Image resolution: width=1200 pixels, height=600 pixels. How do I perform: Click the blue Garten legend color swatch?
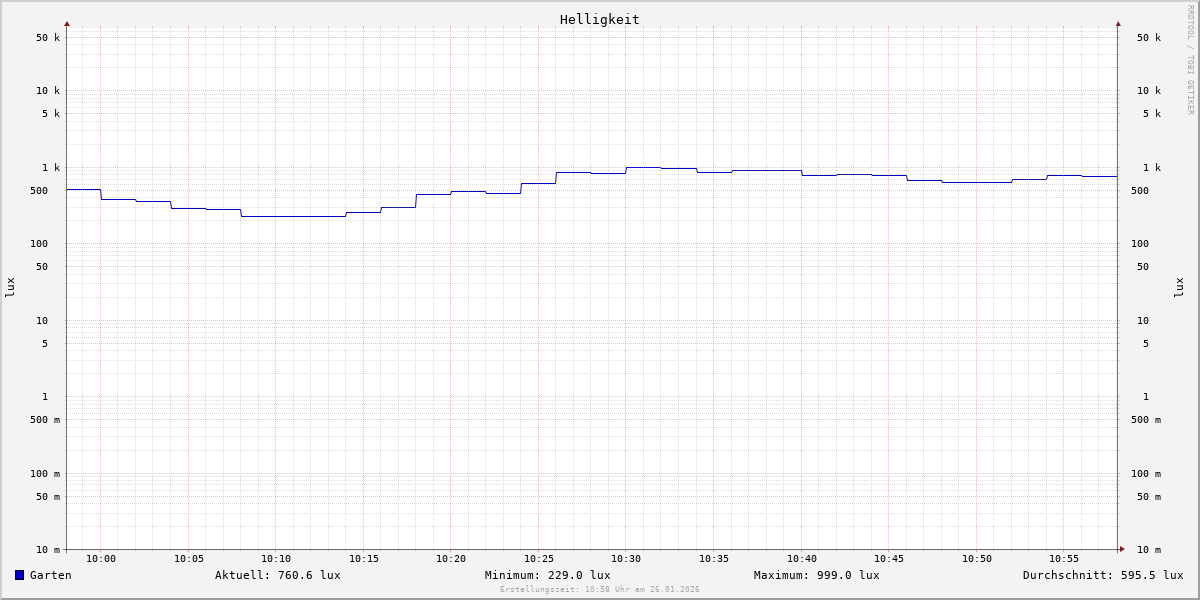[19, 575]
